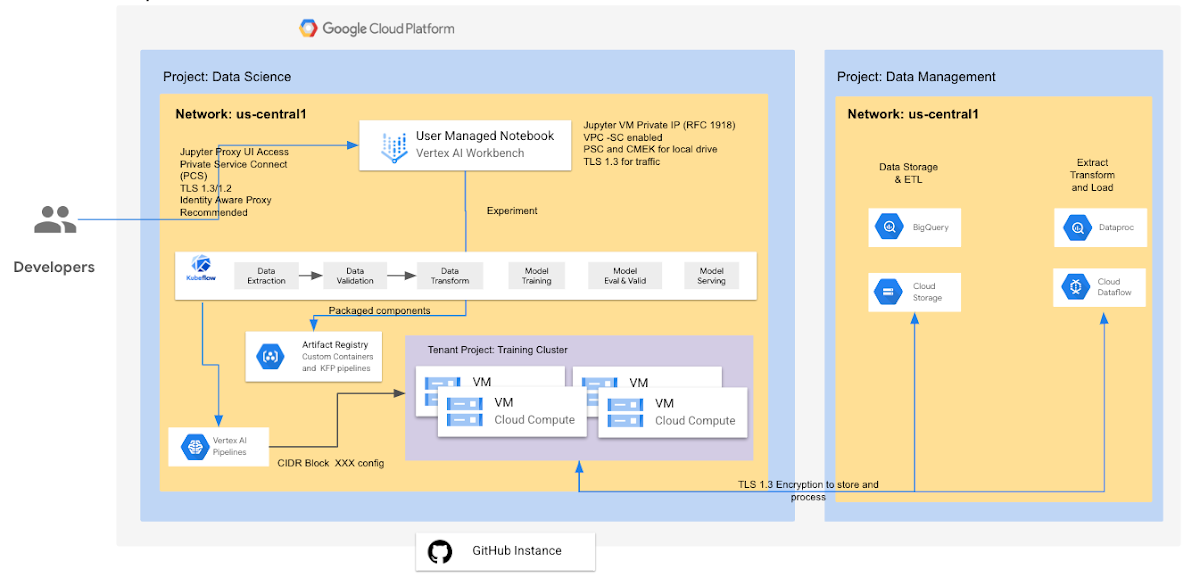Screen dimensions: 1200x578
Task: Click the "TLS 1.3/1.2" text
Action: click(205, 188)
